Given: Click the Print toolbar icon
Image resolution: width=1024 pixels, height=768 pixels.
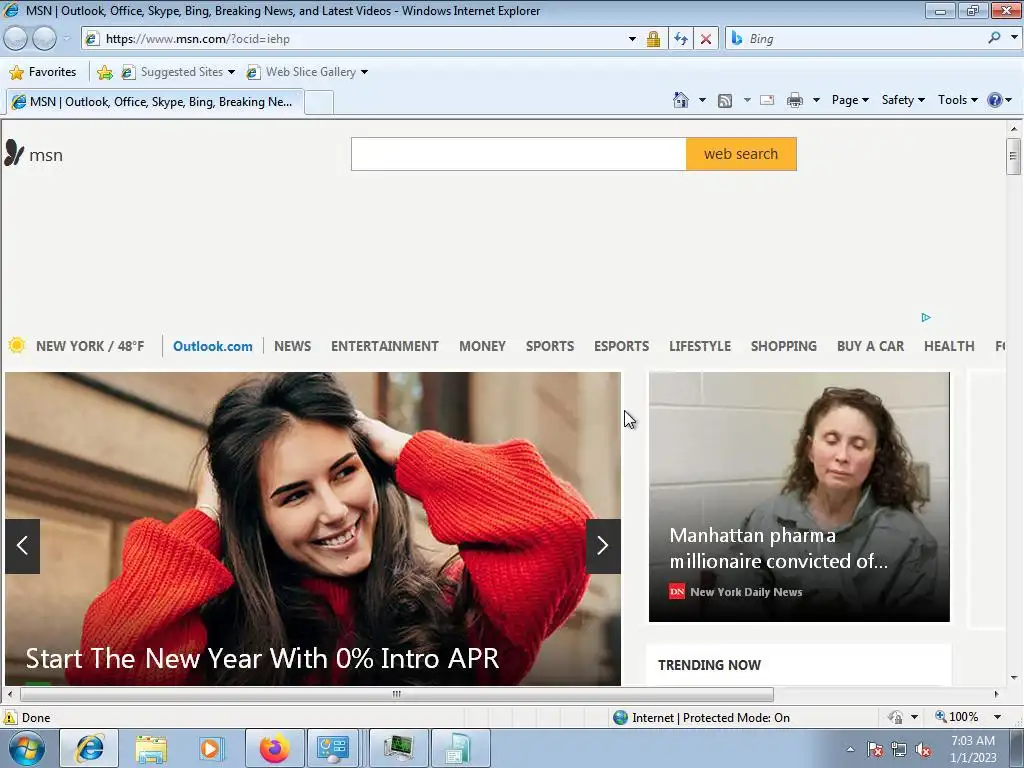Looking at the screenshot, I should tap(795, 100).
